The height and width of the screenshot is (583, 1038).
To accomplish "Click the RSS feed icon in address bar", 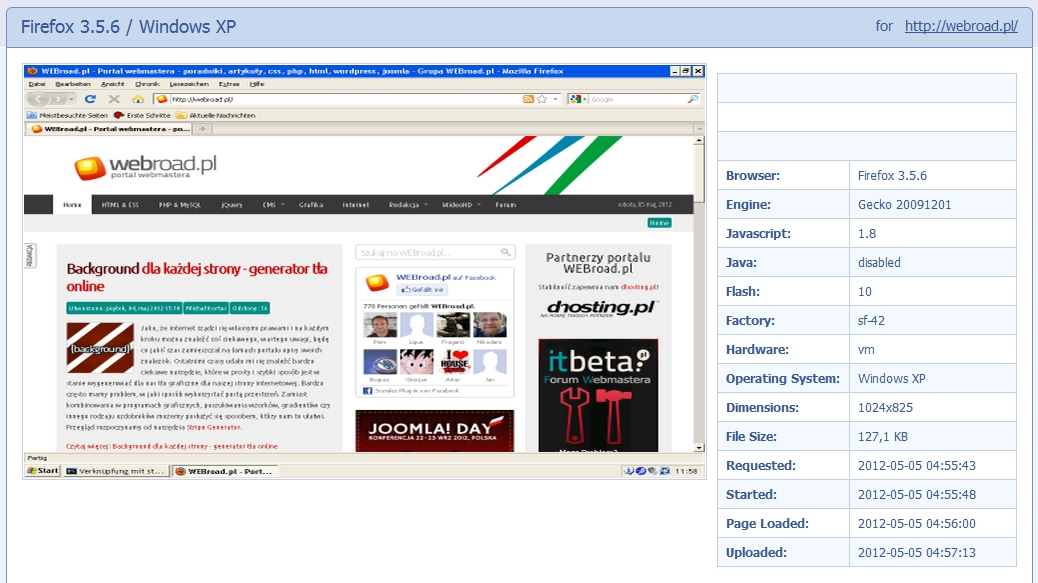I will (x=528, y=100).
